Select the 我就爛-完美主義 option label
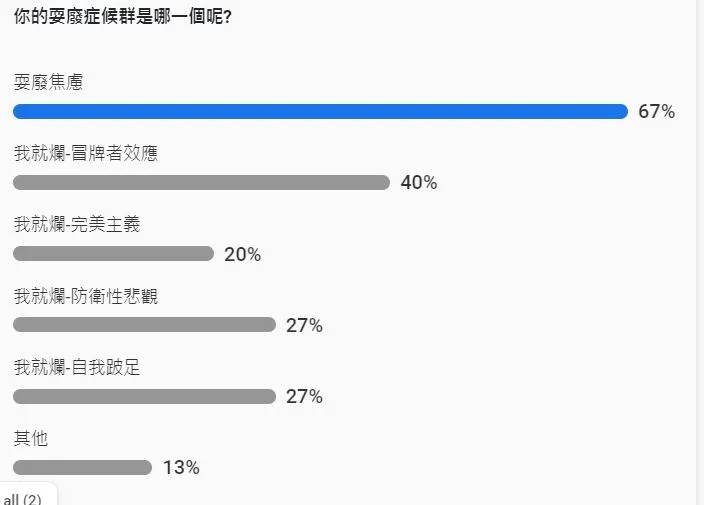The width and height of the screenshot is (704, 505). tap(77, 224)
